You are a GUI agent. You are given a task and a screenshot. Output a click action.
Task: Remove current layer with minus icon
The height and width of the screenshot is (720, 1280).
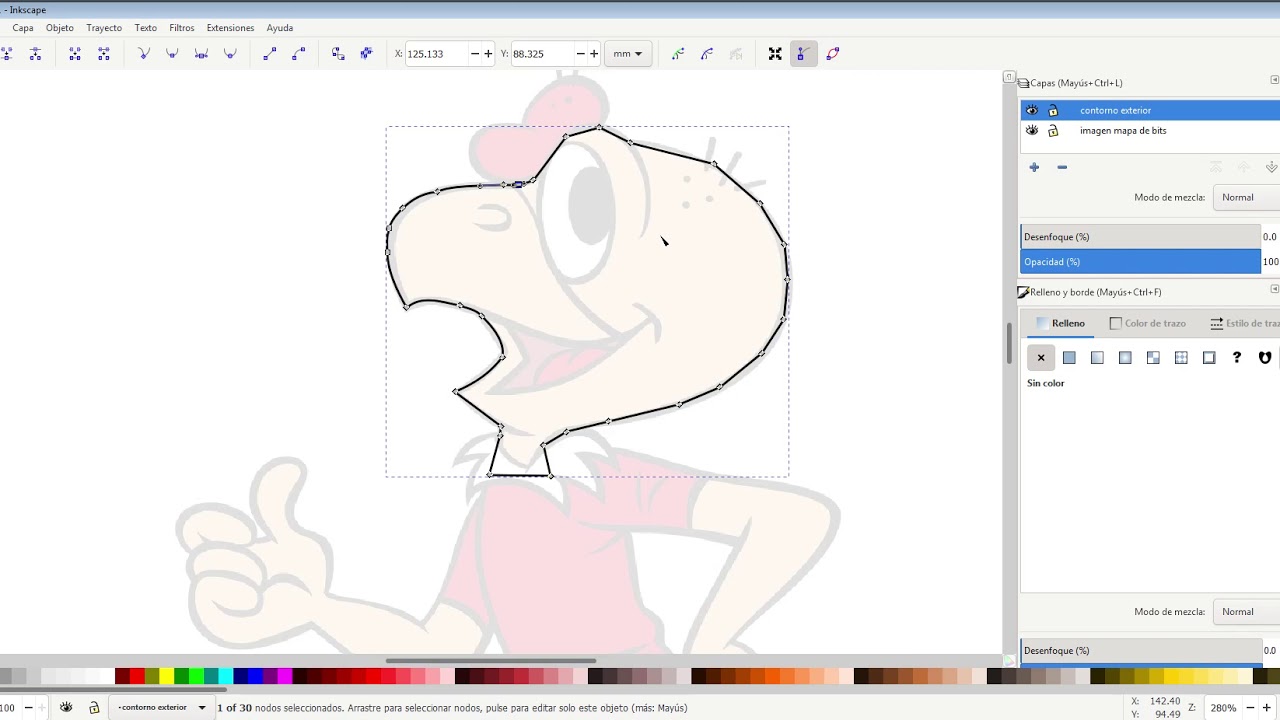click(1062, 167)
